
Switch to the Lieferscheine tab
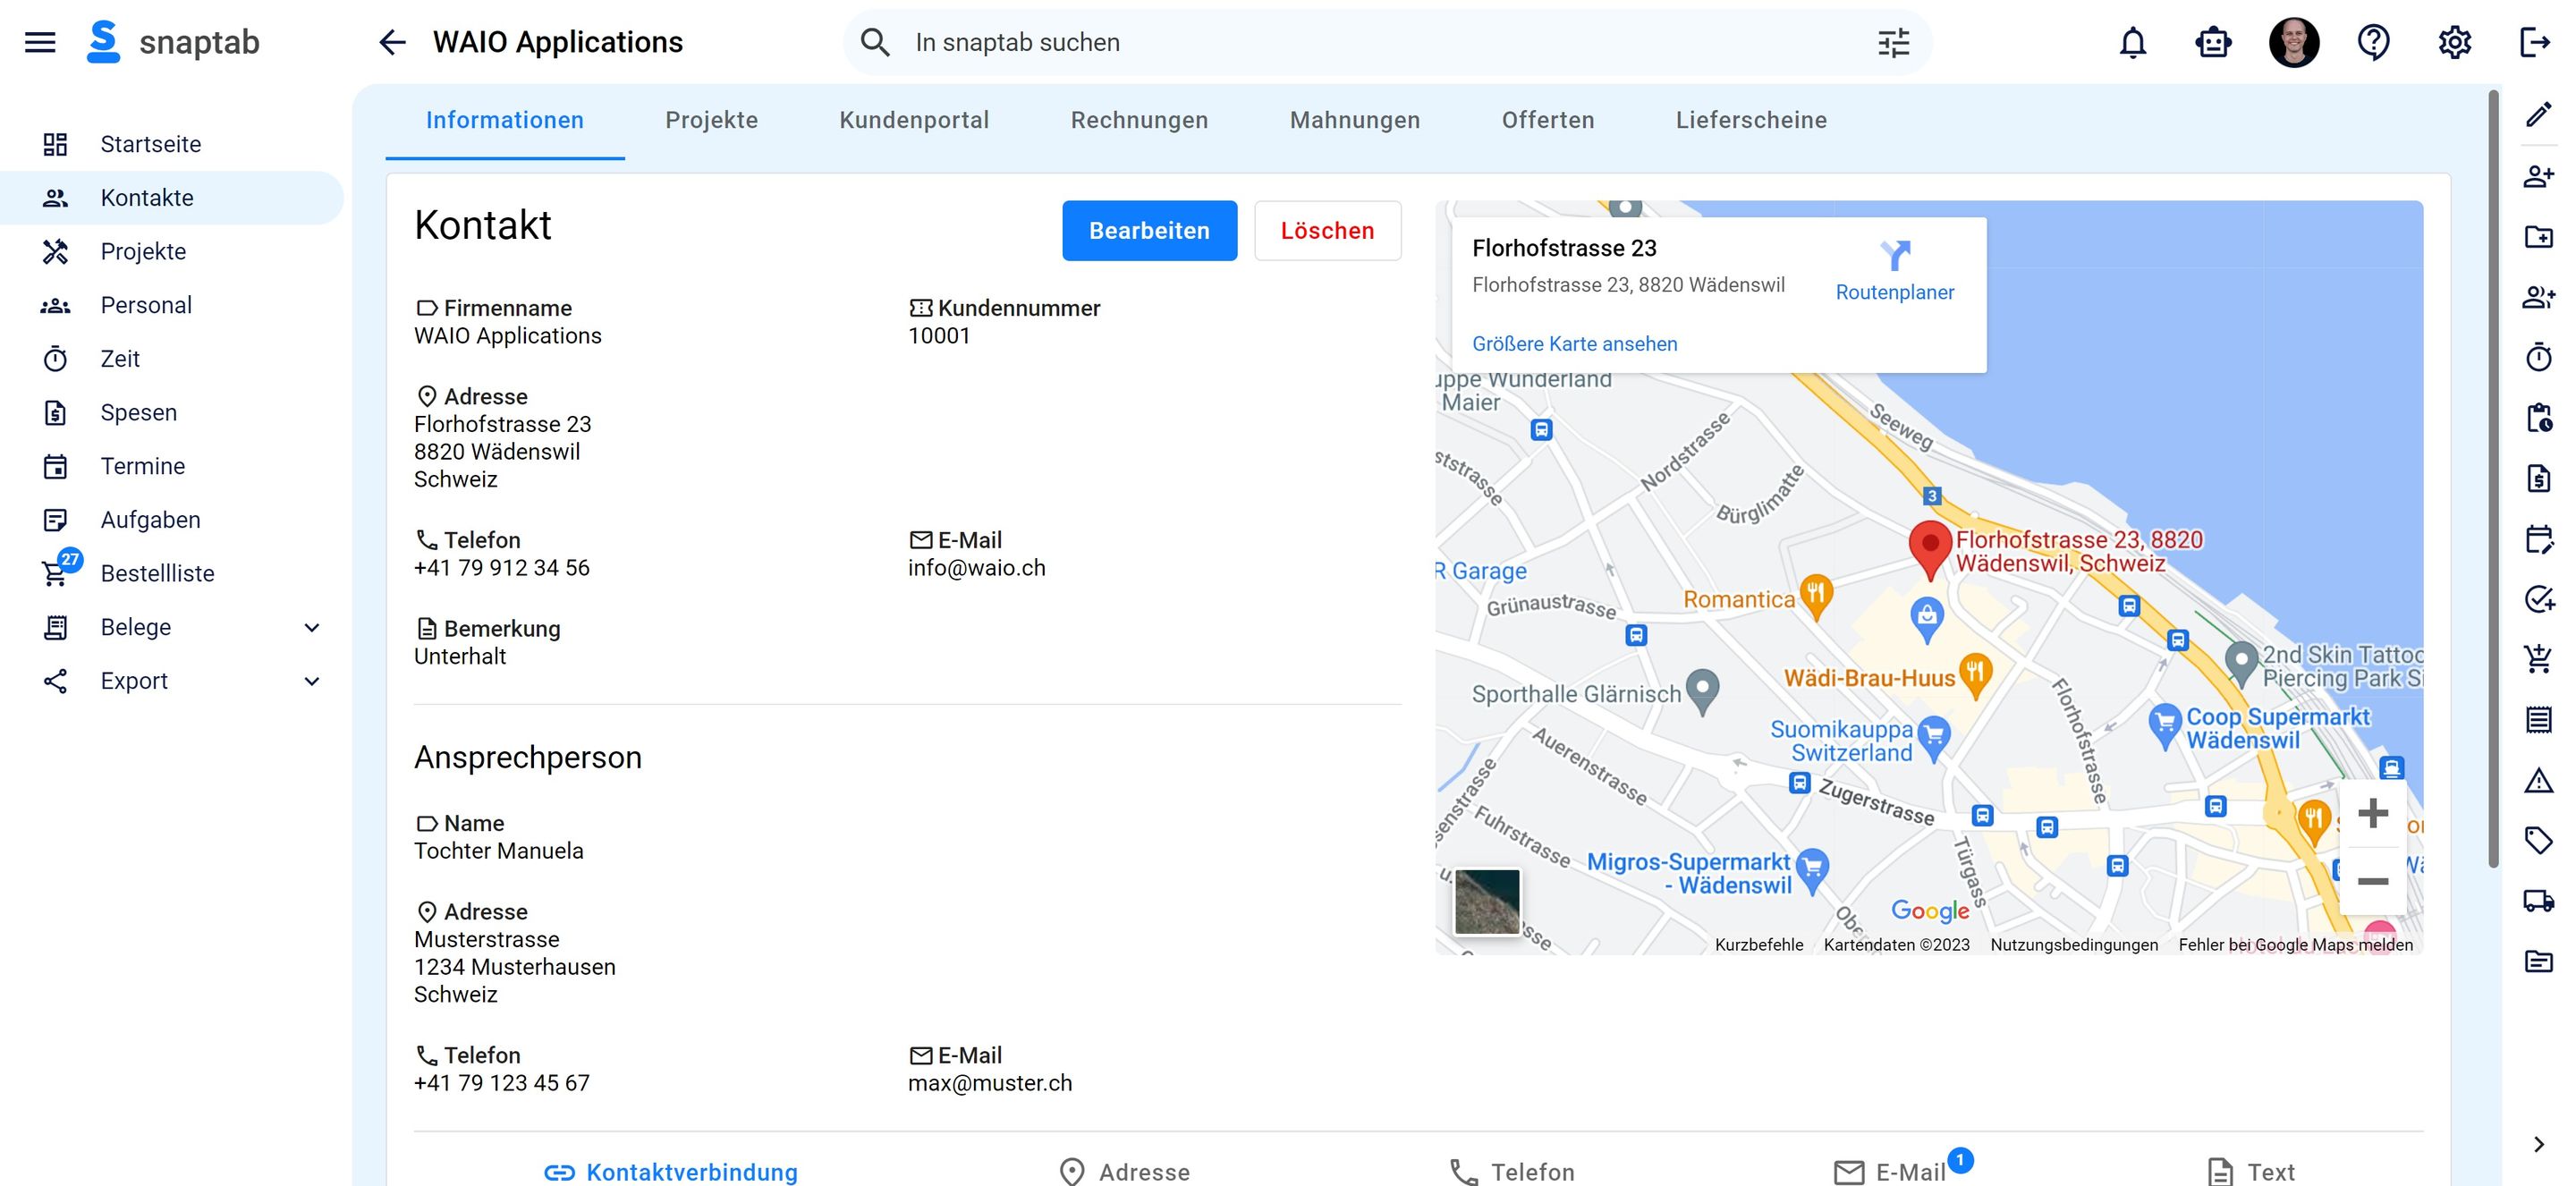pos(1751,120)
